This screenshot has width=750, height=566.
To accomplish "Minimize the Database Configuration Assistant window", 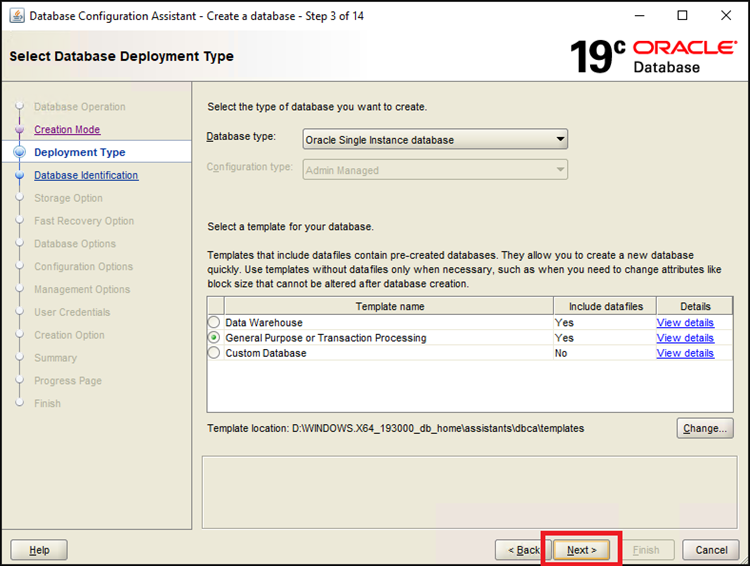I will (x=640, y=16).
